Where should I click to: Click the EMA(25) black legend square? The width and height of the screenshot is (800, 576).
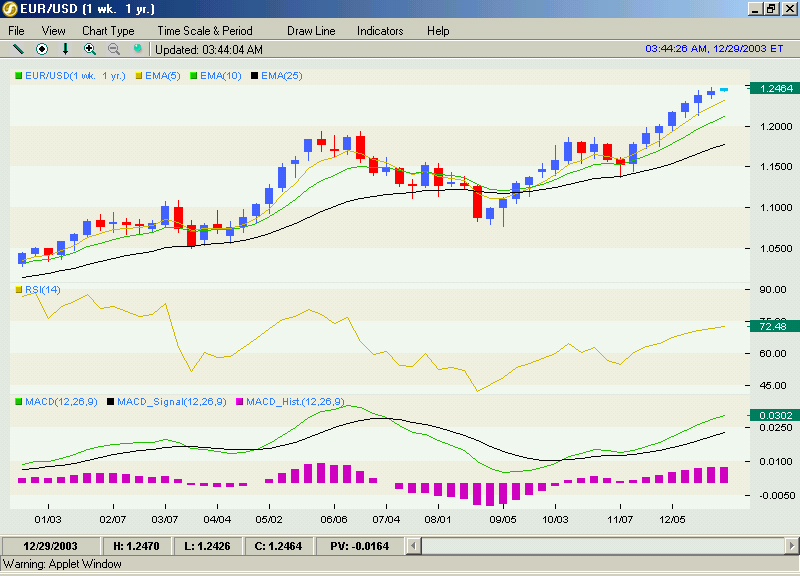click(x=255, y=76)
